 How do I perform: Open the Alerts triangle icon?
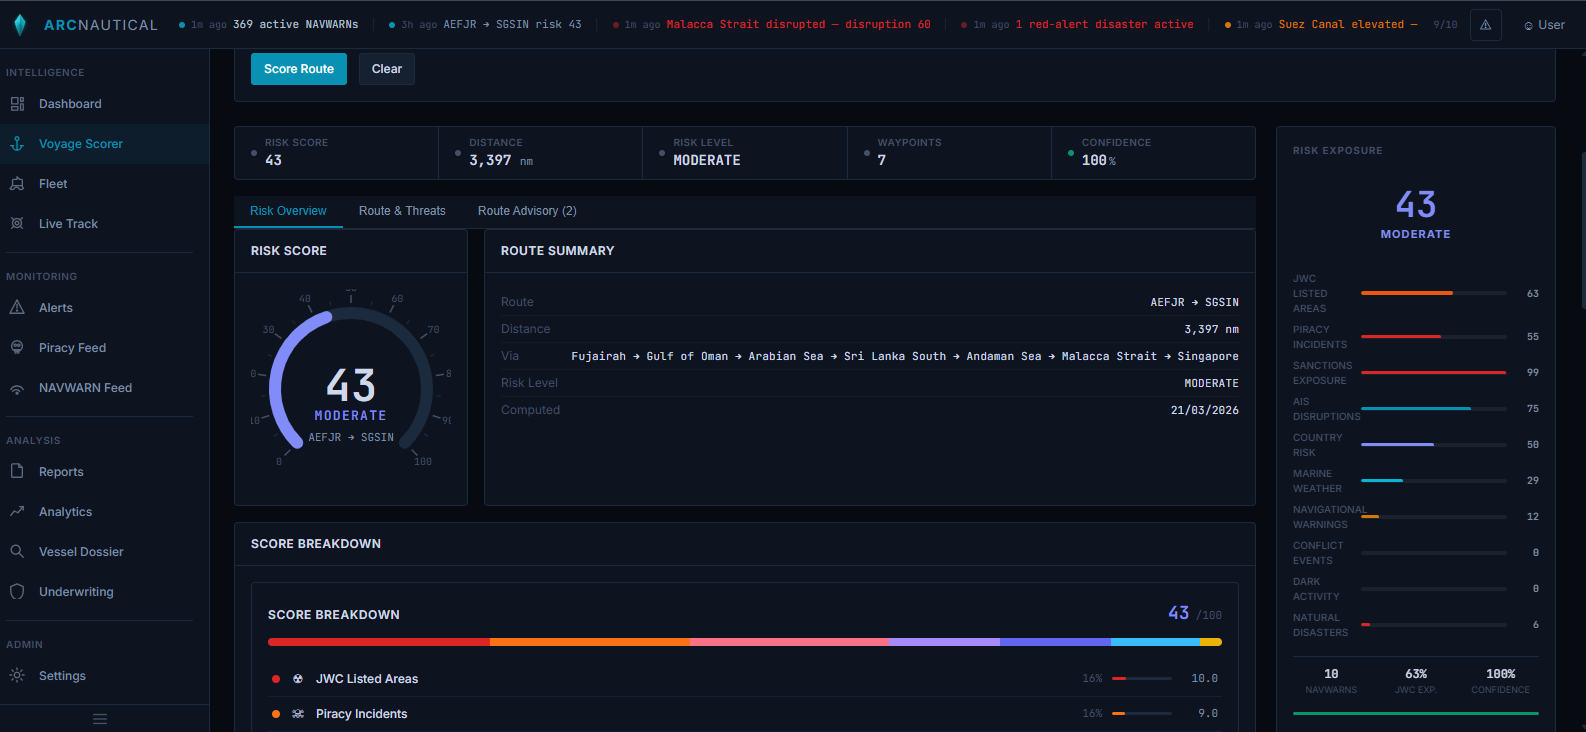[x=17, y=308]
